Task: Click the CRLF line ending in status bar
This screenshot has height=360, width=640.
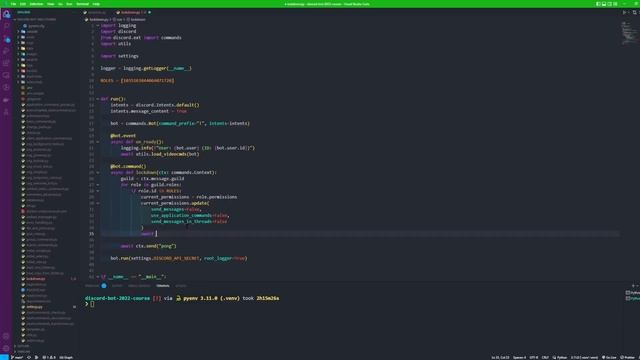Action: (x=545, y=358)
